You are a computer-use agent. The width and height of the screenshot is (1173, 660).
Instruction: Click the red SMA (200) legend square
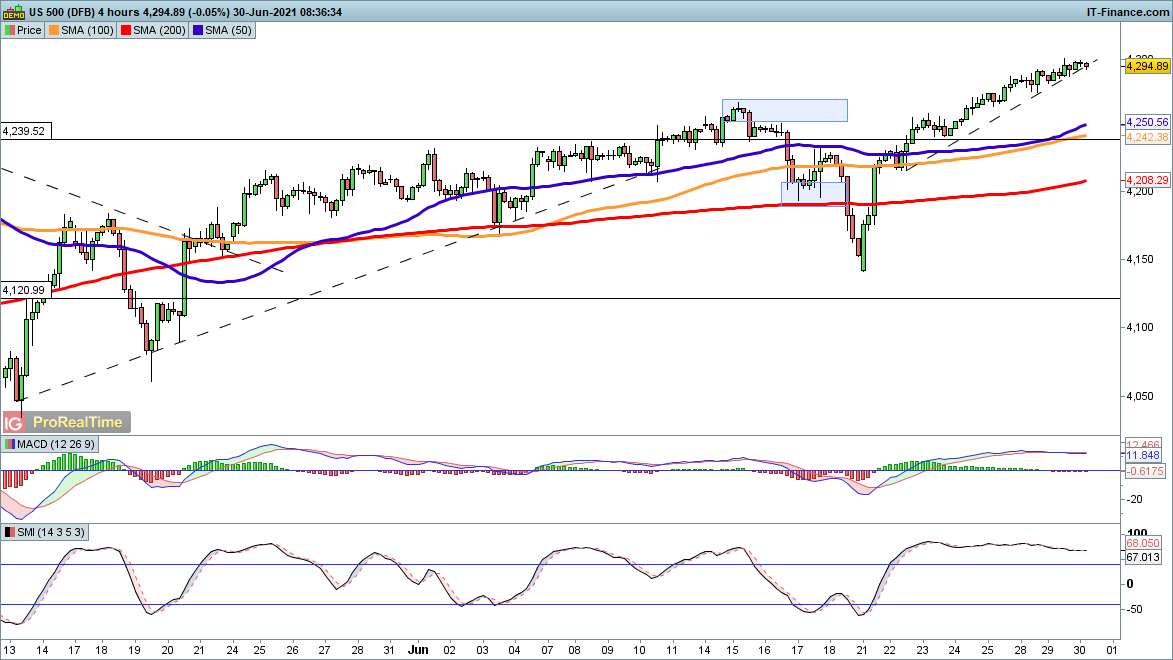coord(127,30)
